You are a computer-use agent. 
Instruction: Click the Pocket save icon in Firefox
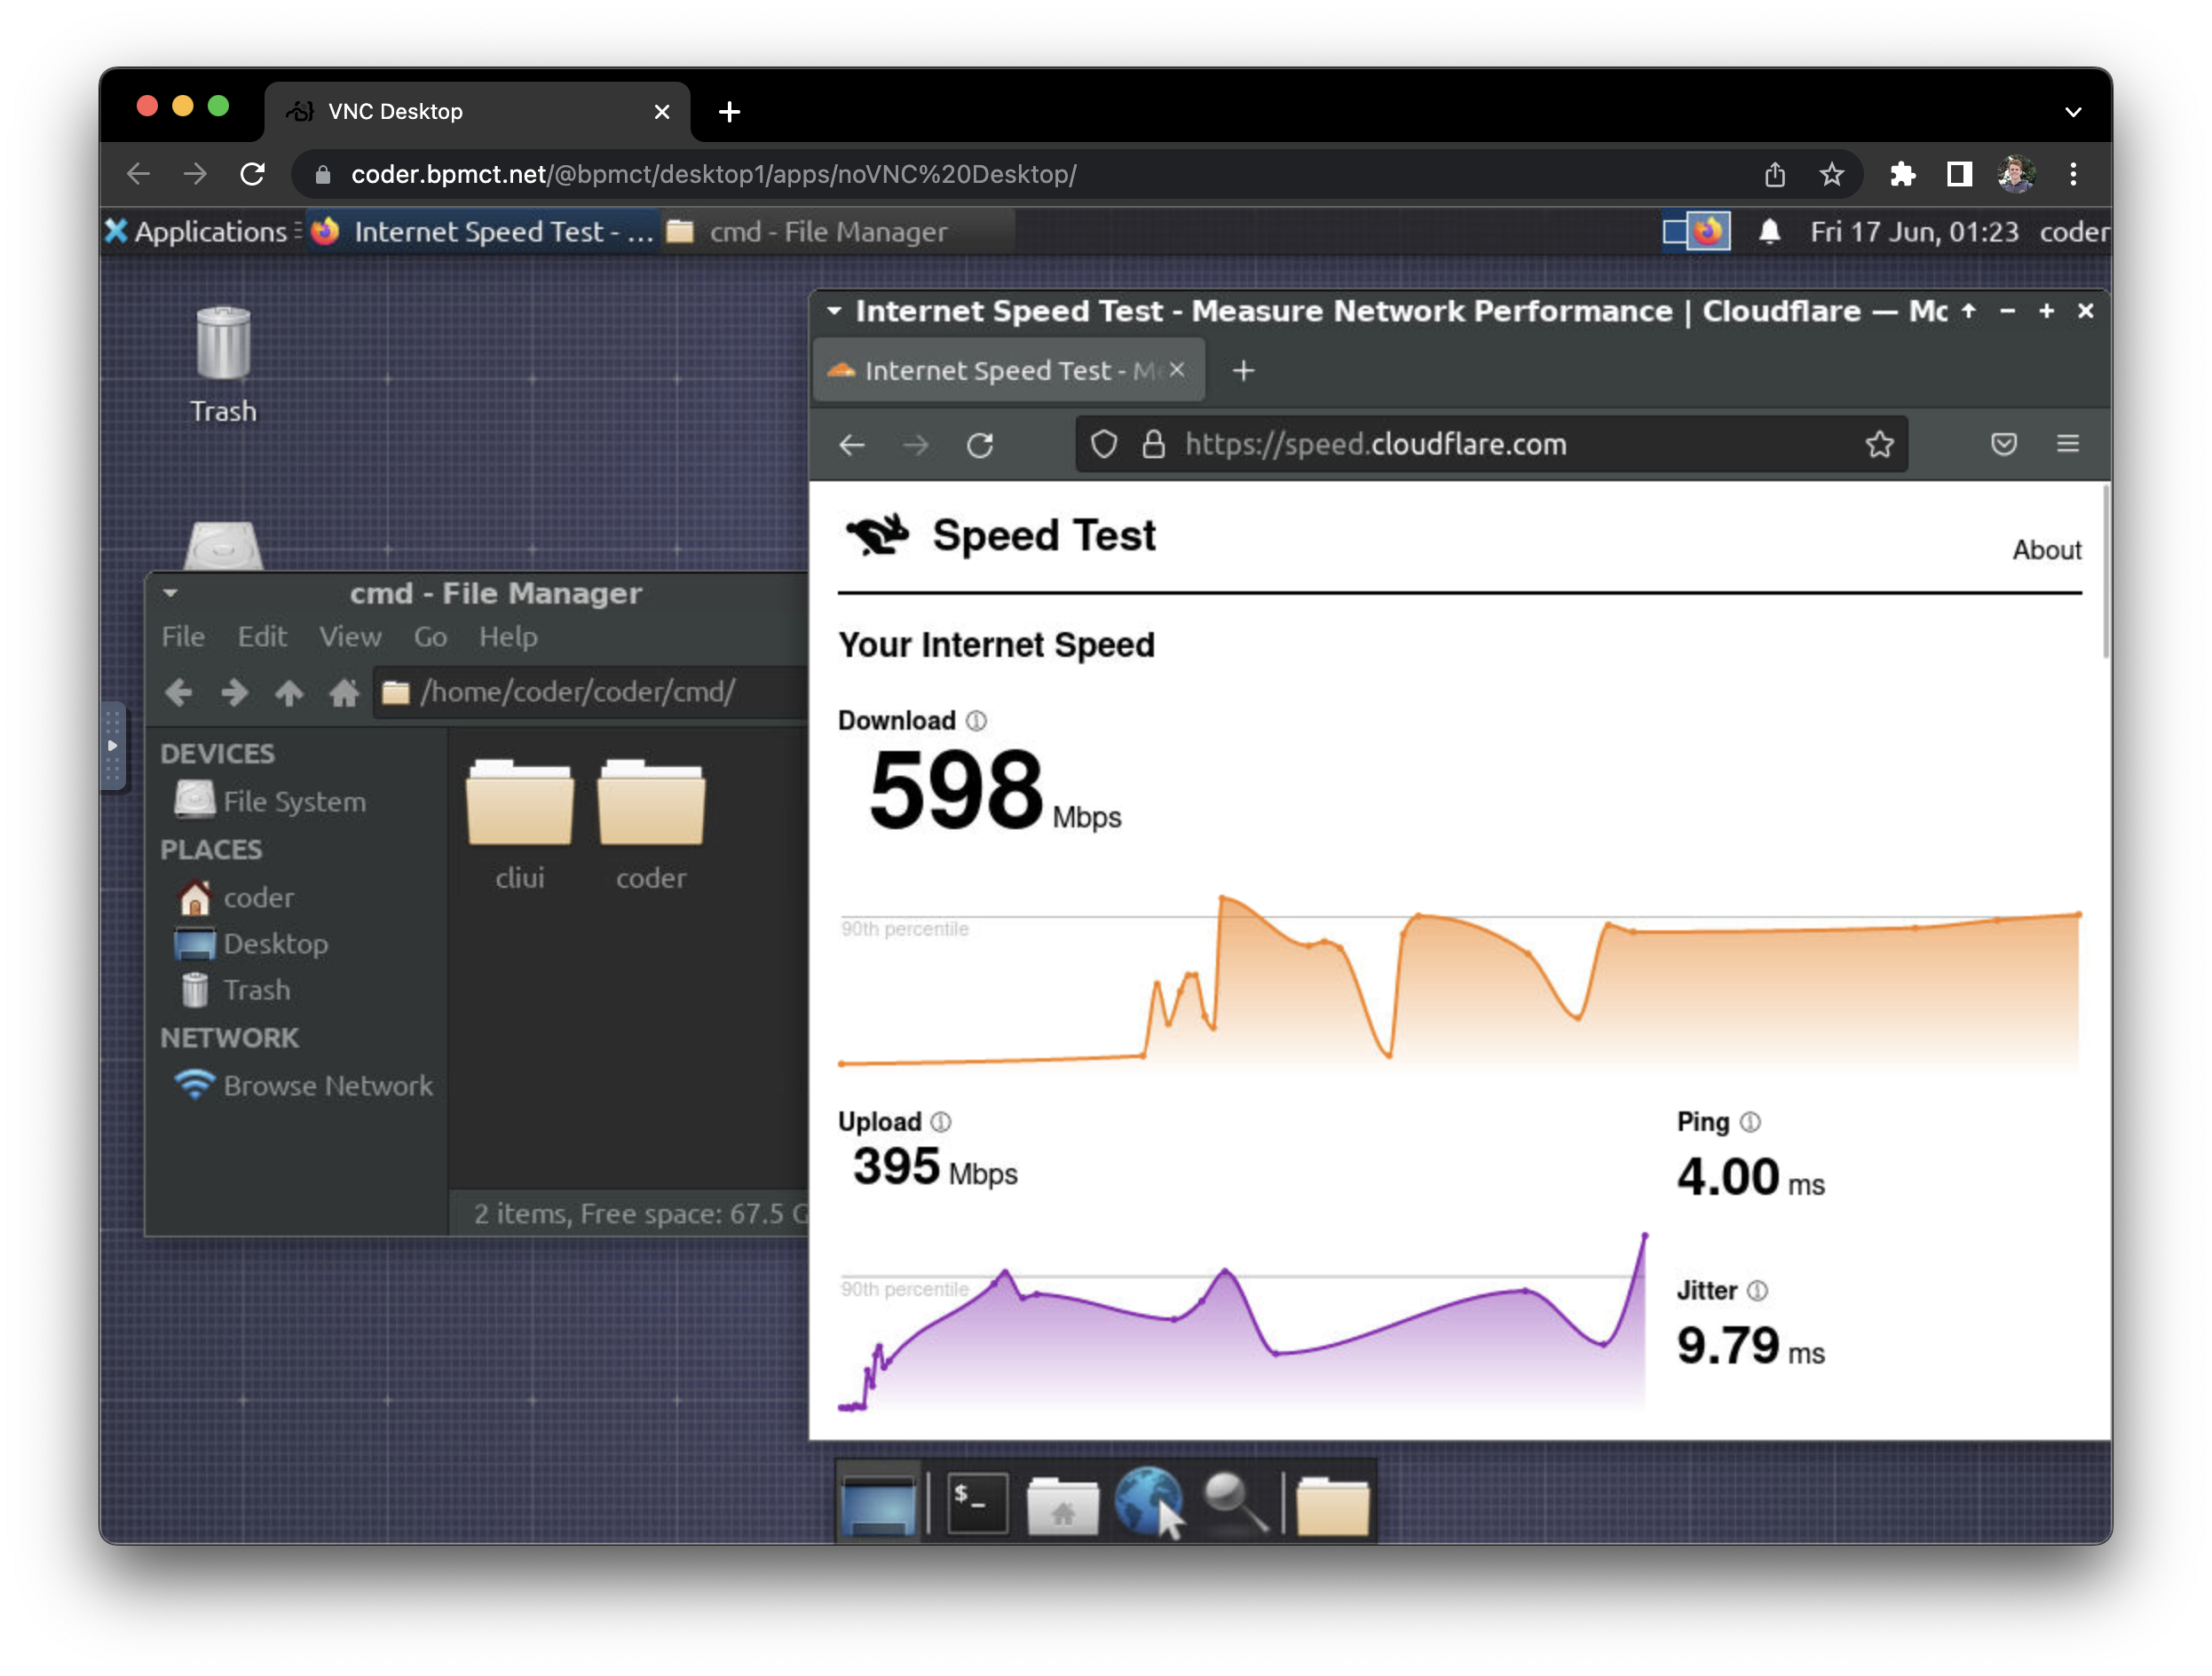tap(2003, 444)
